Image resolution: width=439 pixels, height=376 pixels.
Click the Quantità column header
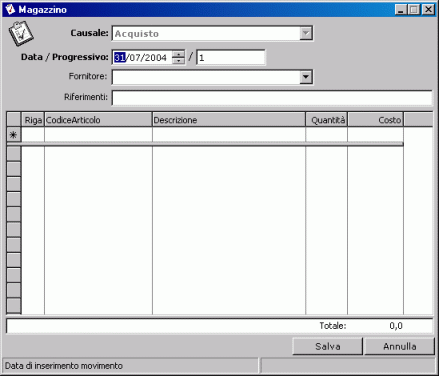(x=326, y=120)
